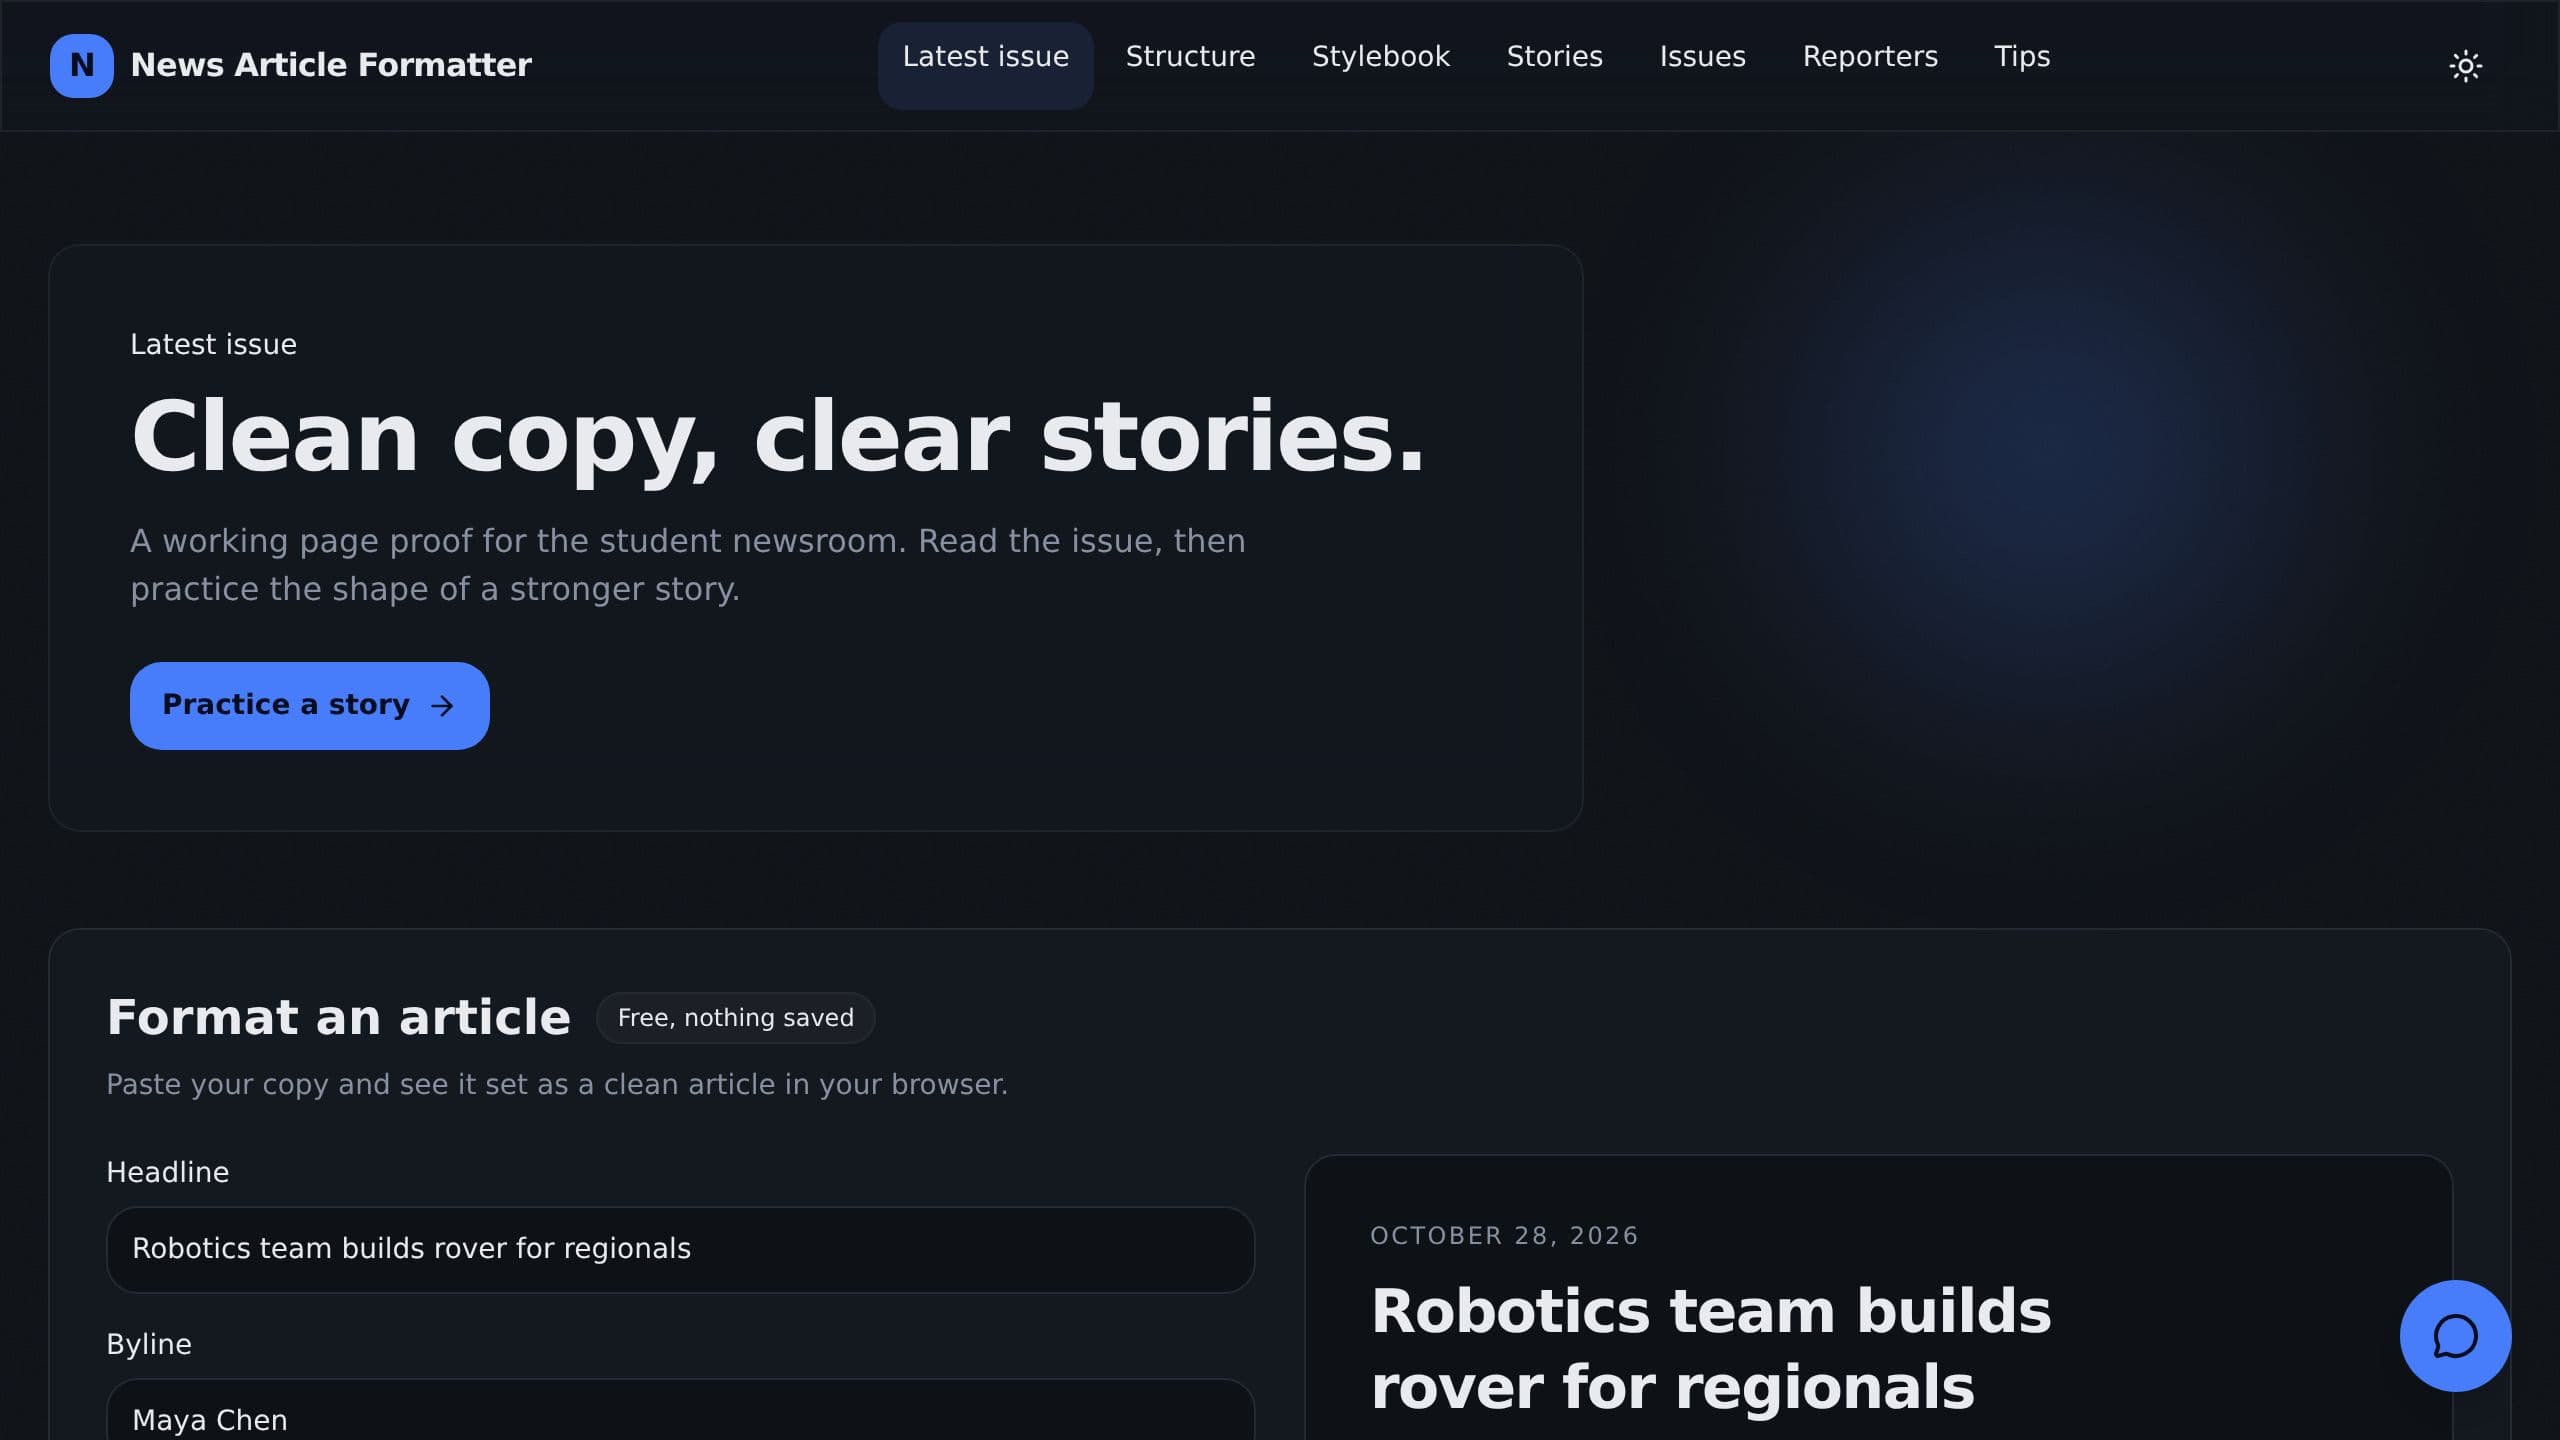Screen dimensions: 2560x1440
Task: Open the chat bubble floating button
Action: coord(2455,1336)
